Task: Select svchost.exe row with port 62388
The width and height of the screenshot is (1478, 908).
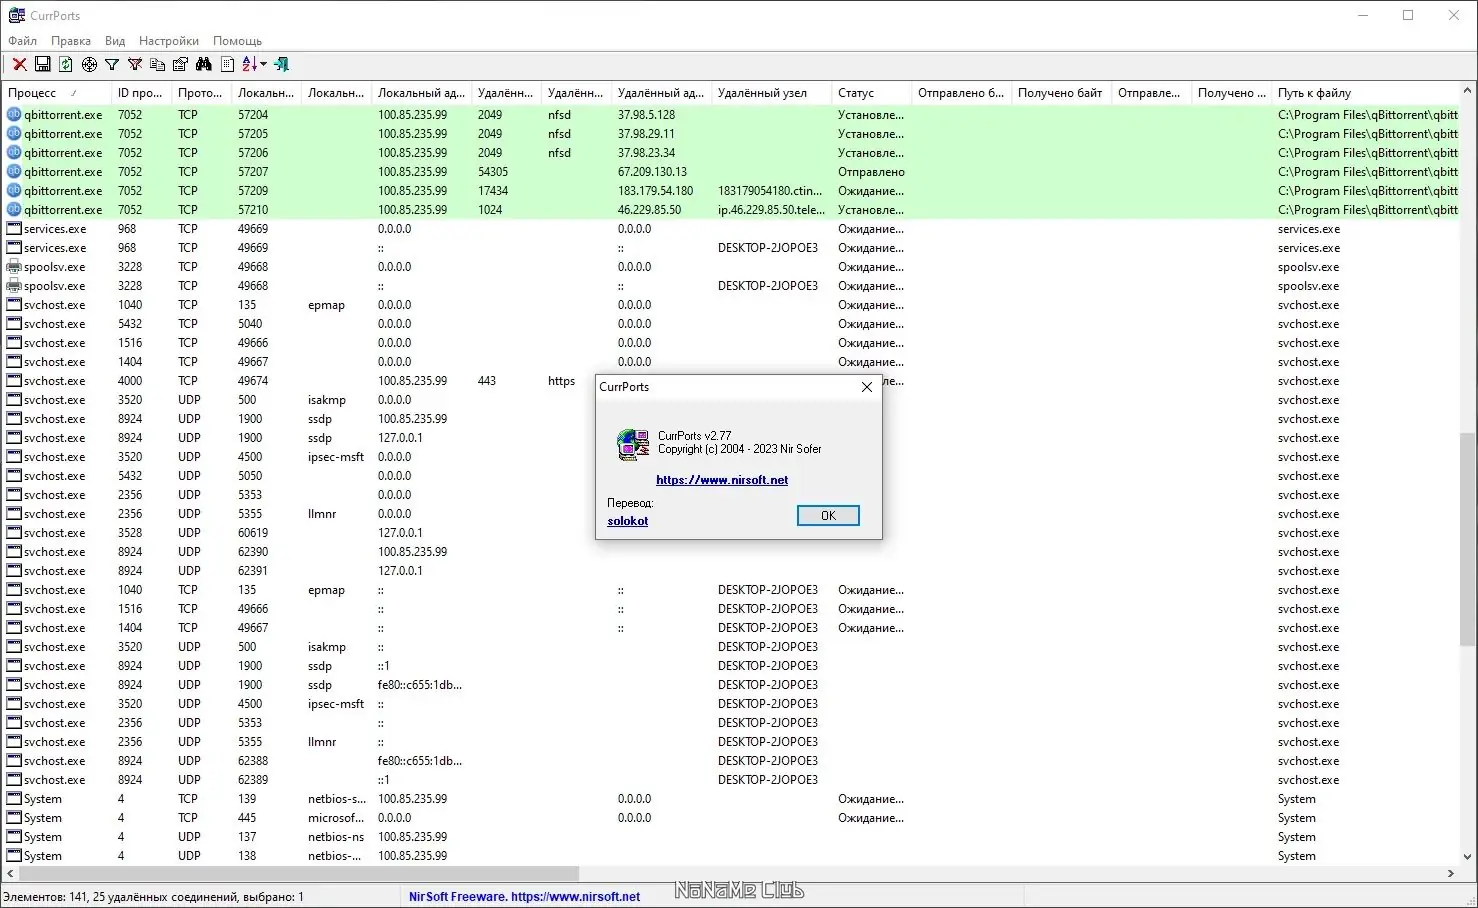Action: click(730, 761)
